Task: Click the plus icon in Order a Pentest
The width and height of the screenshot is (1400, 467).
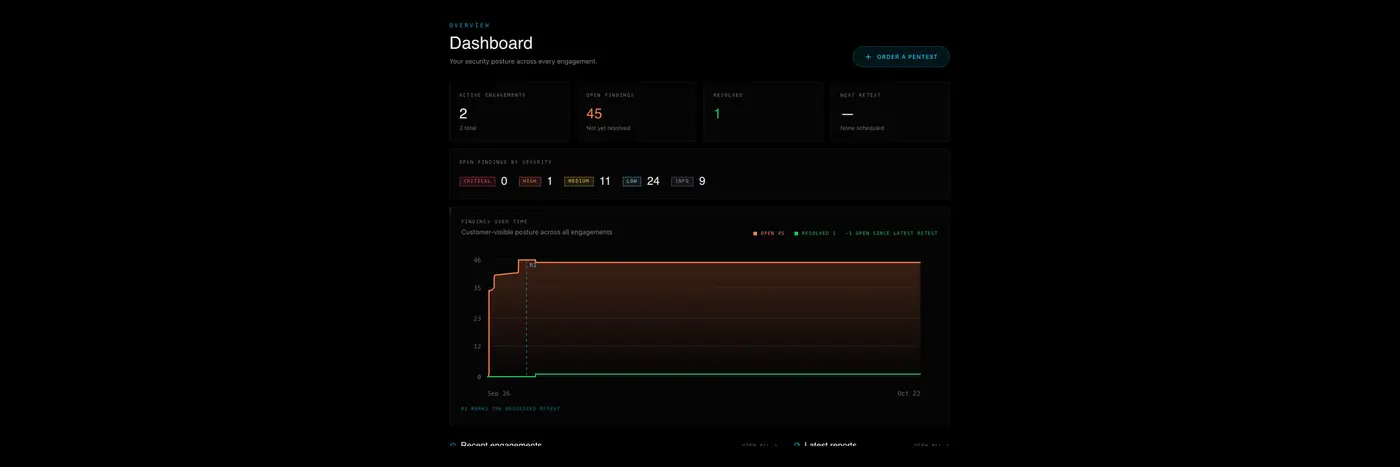Action: tap(868, 57)
